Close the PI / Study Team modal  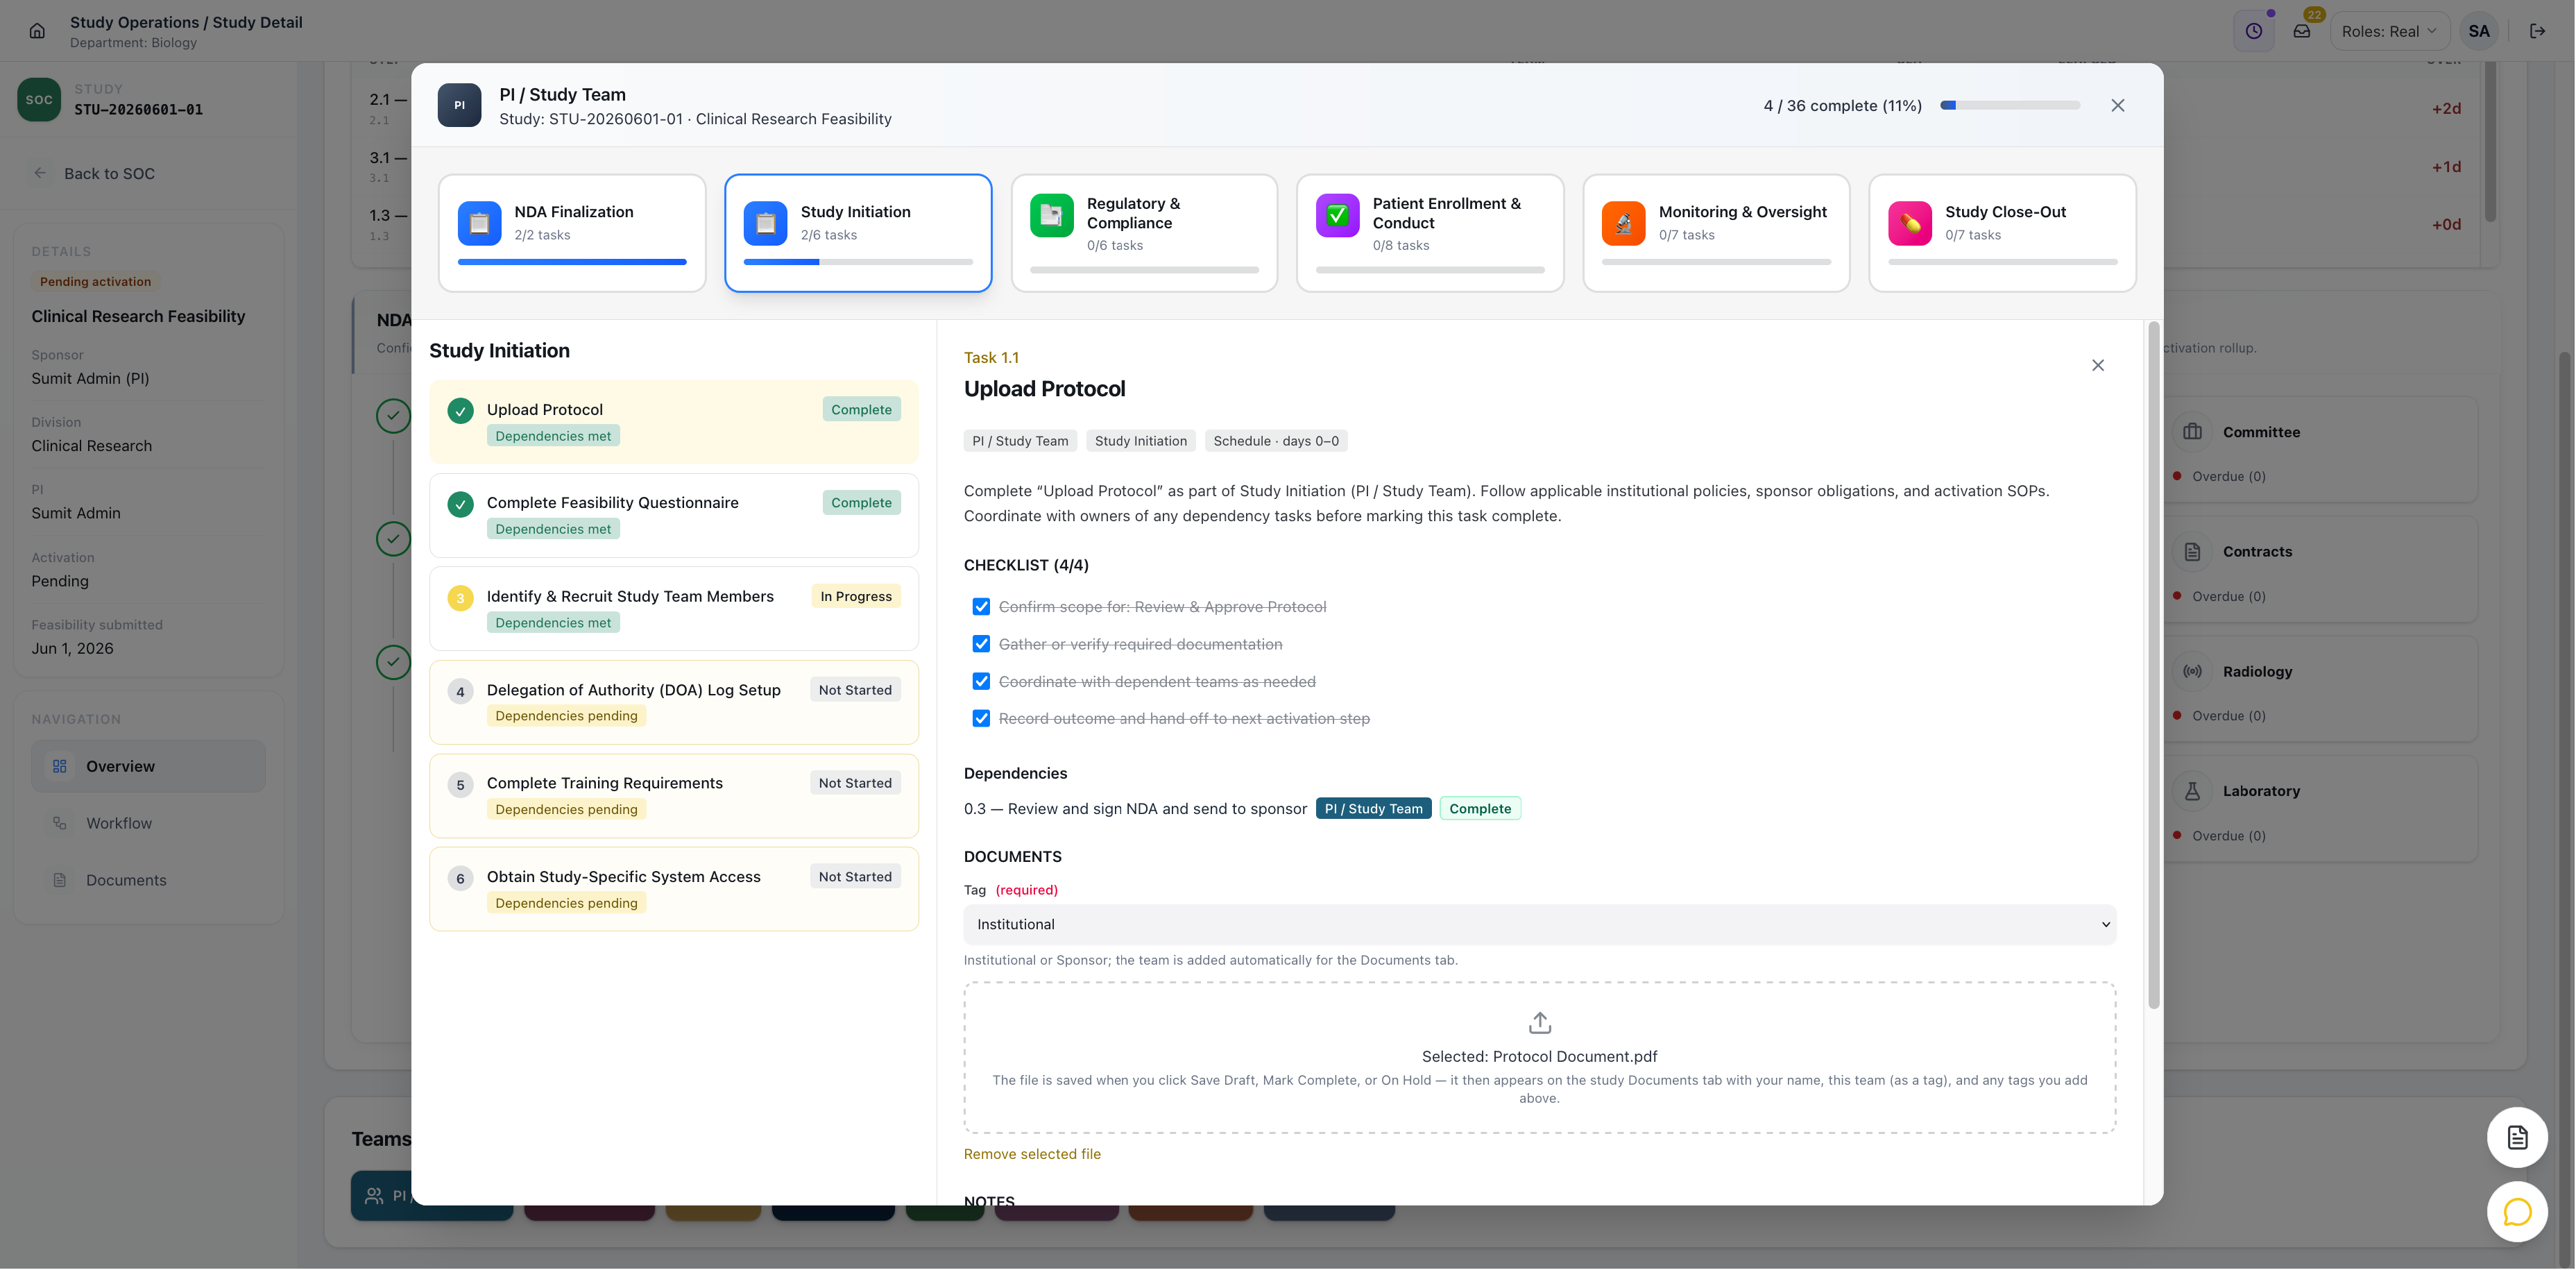2118,105
